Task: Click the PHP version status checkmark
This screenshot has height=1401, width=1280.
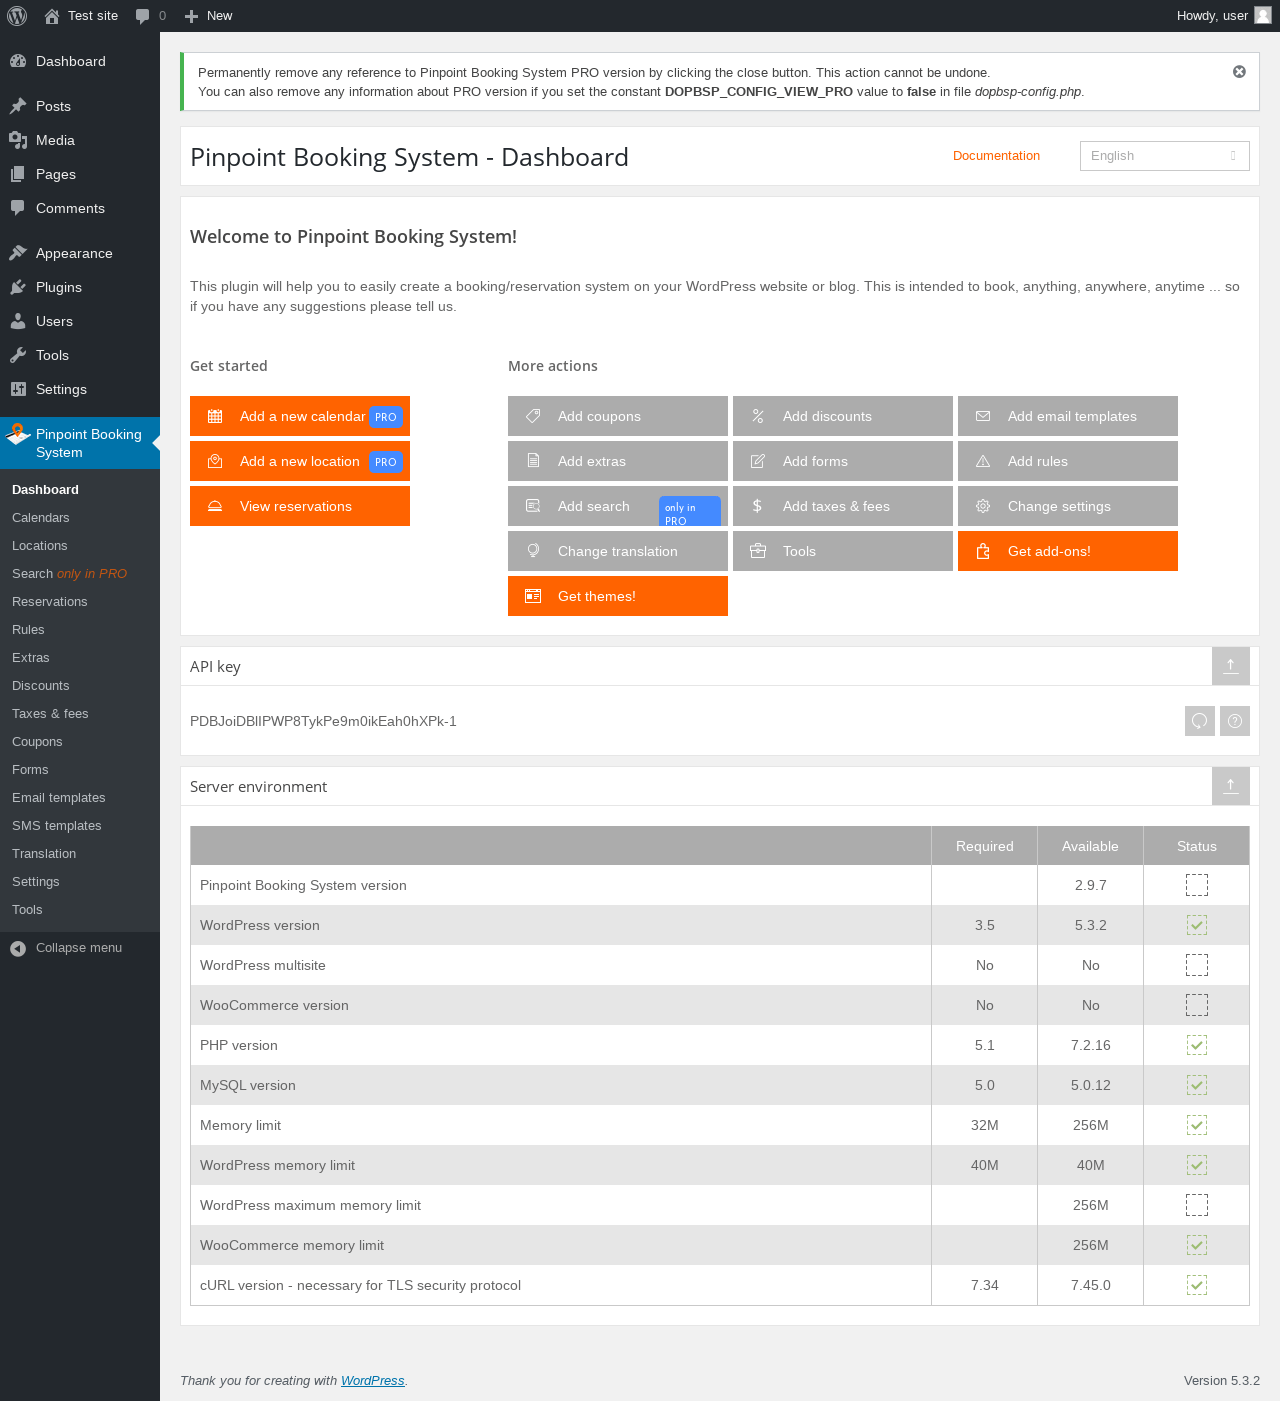Action: pyautogui.click(x=1197, y=1045)
